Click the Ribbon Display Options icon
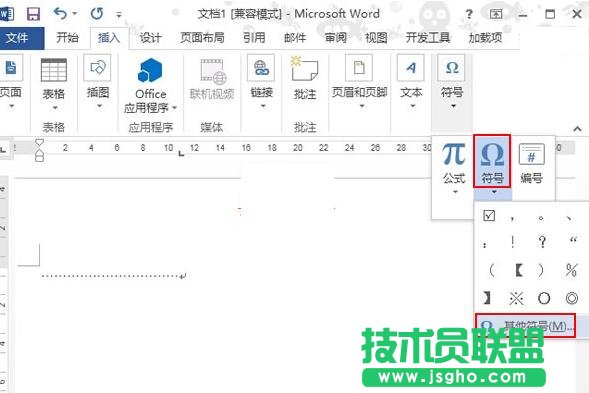 (x=496, y=15)
